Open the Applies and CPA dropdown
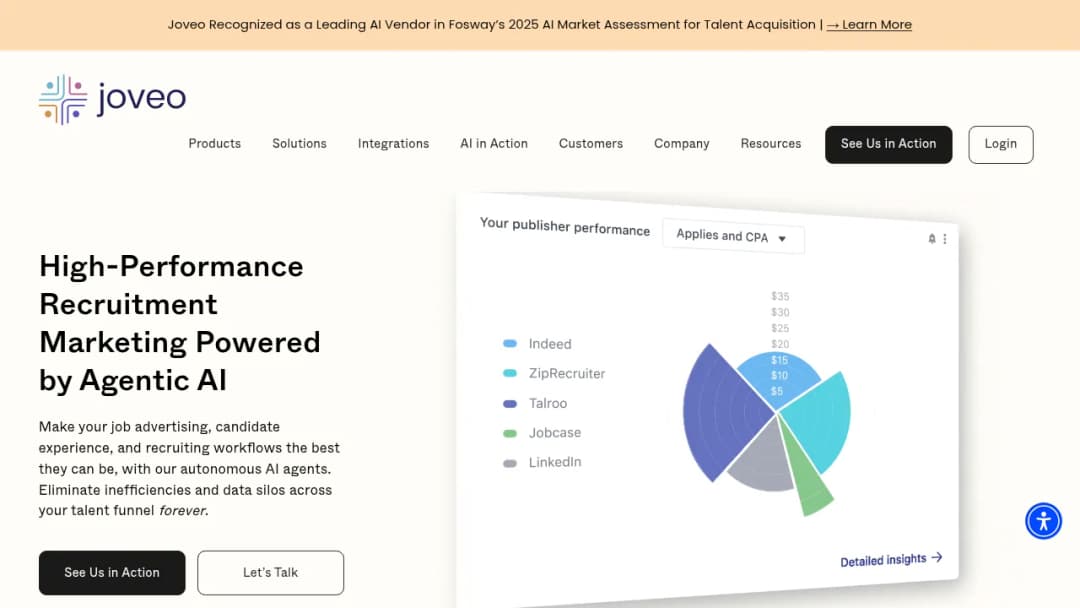Viewport: 1080px width, 608px height. (x=733, y=236)
